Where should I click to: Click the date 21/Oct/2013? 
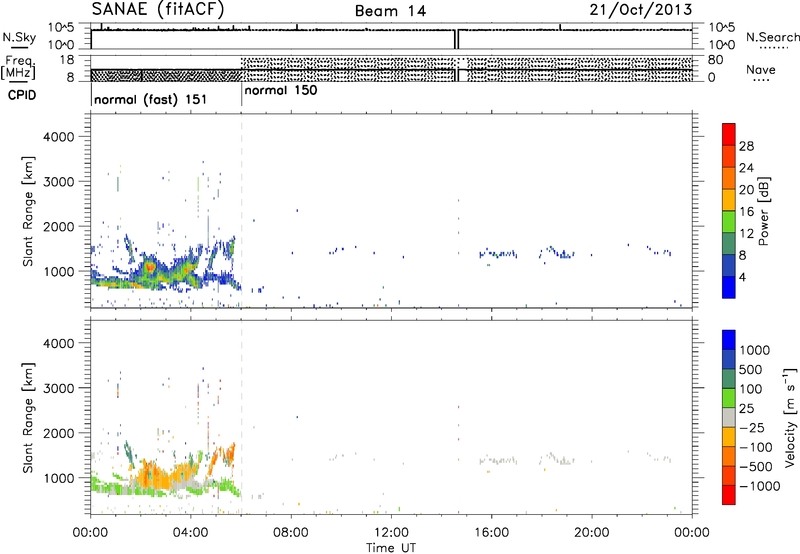coord(641,10)
